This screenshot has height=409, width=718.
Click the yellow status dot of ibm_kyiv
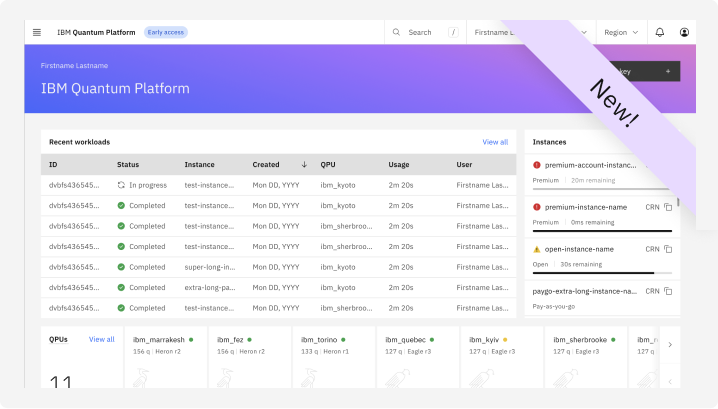[505, 340]
